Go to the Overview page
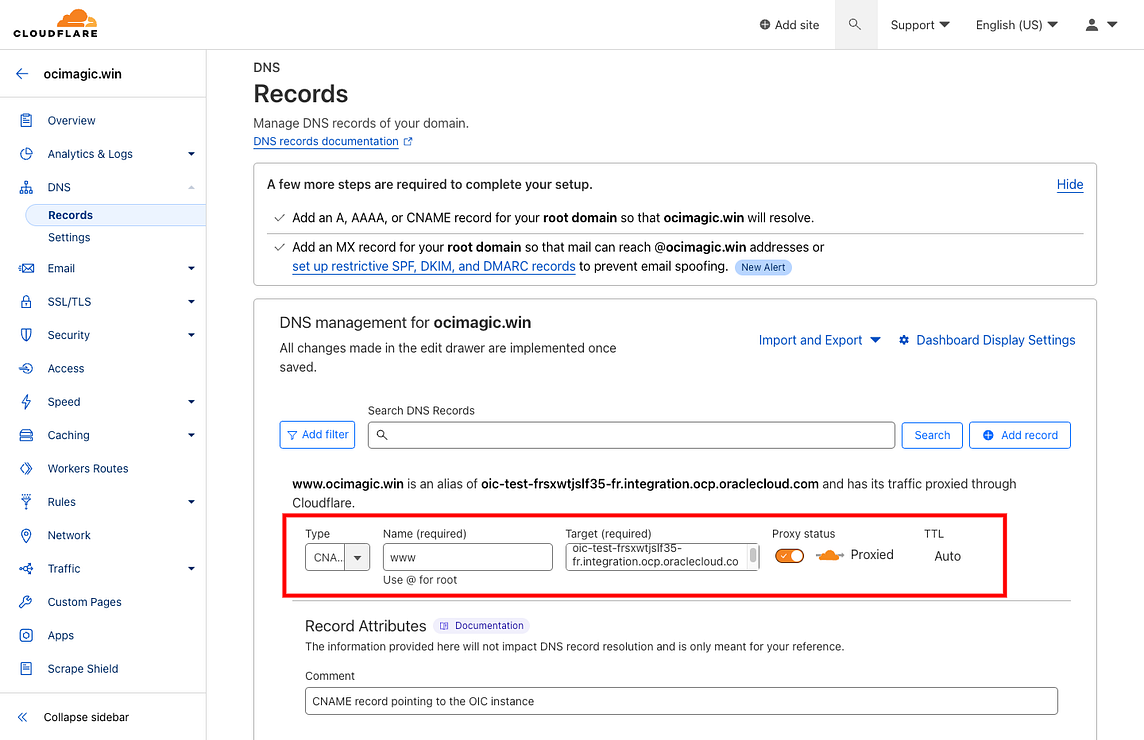This screenshot has height=740, width=1144. (72, 120)
